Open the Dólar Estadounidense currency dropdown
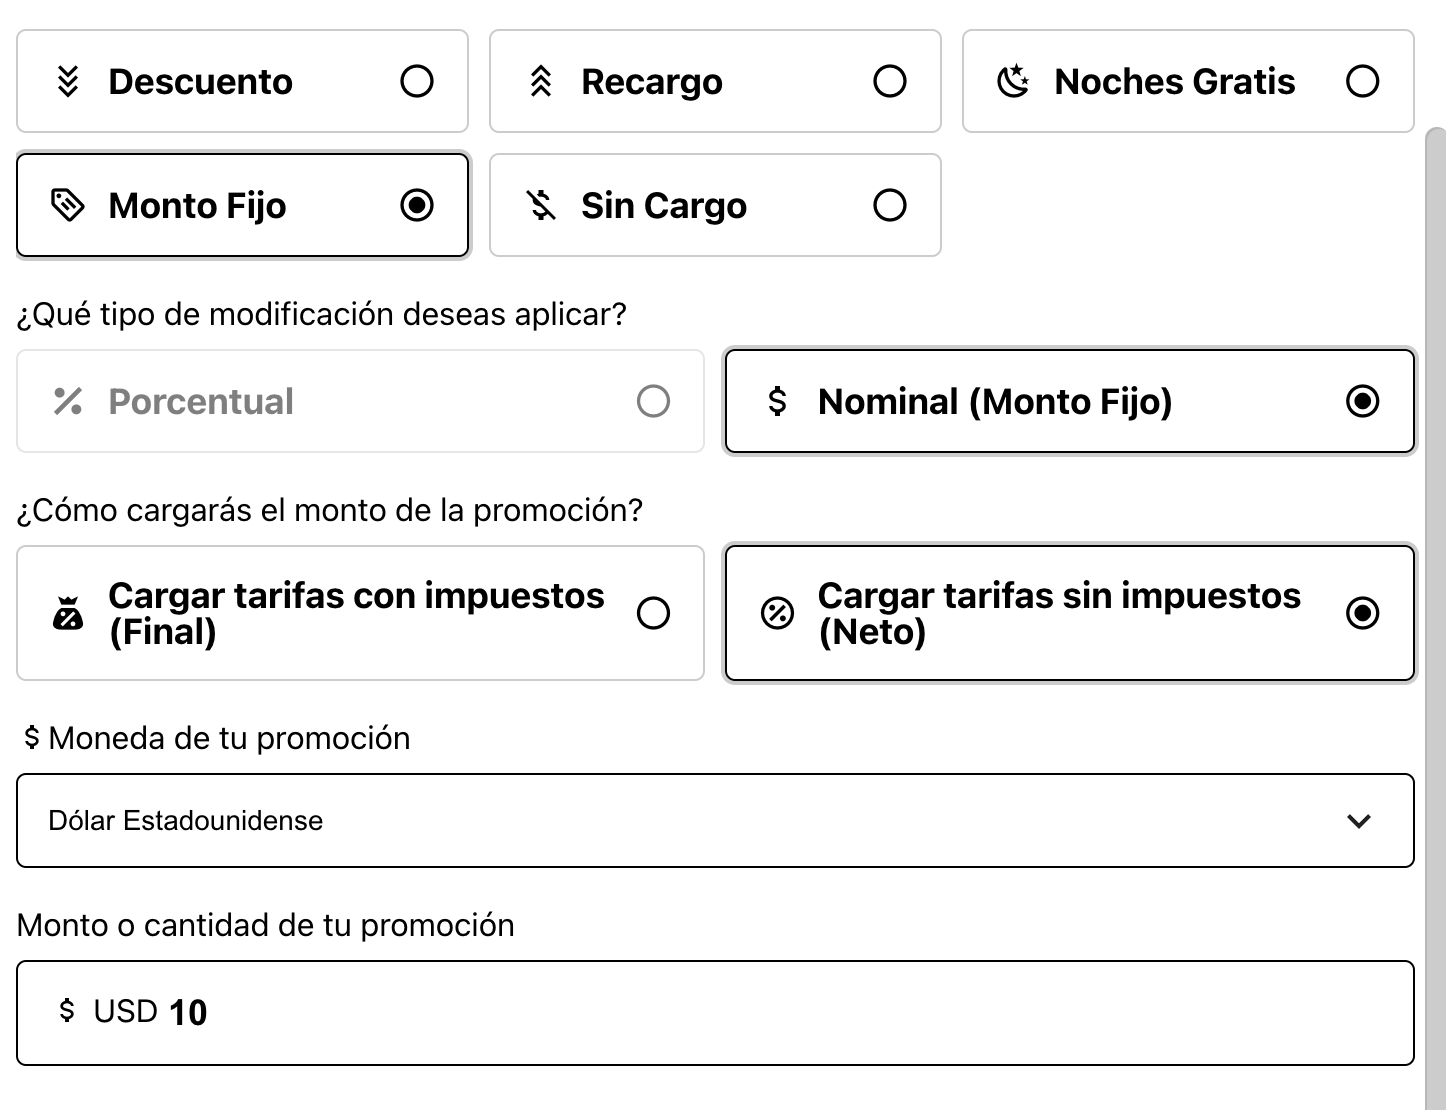Image resolution: width=1446 pixels, height=1110 pixels. 715,820
